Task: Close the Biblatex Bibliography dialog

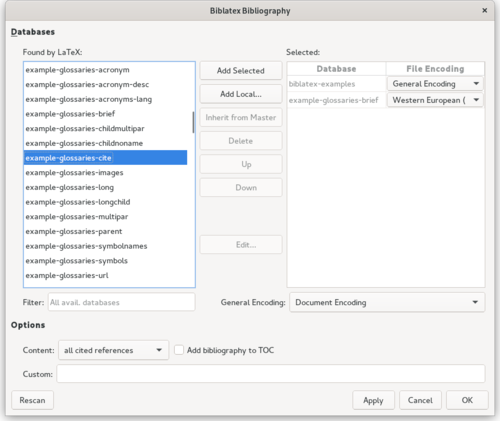Action: coord(484,11)
